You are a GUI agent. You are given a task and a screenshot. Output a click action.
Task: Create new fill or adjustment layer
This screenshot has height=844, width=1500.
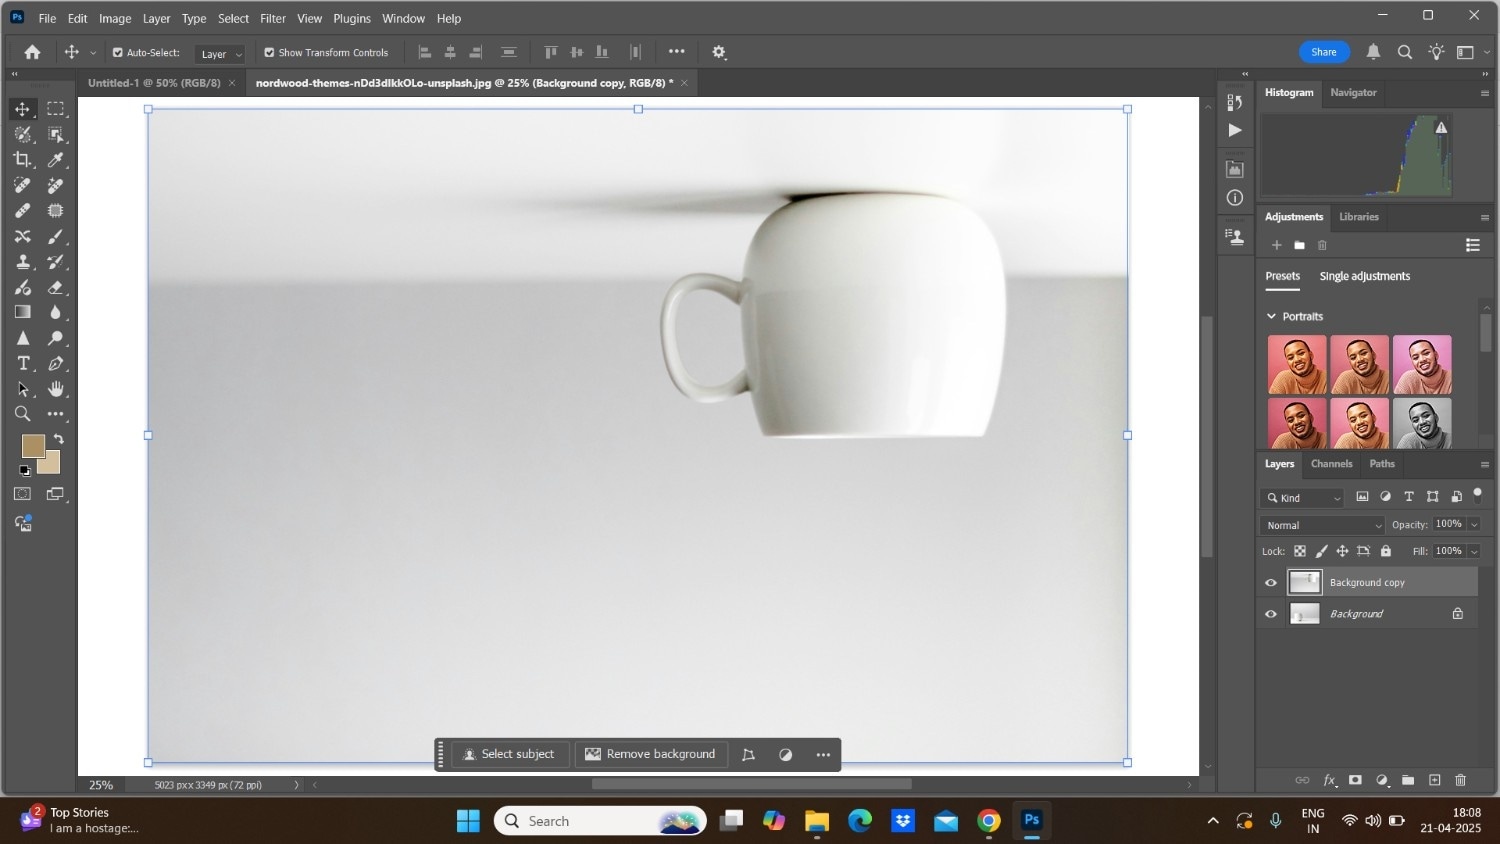tap(1382, 780)
